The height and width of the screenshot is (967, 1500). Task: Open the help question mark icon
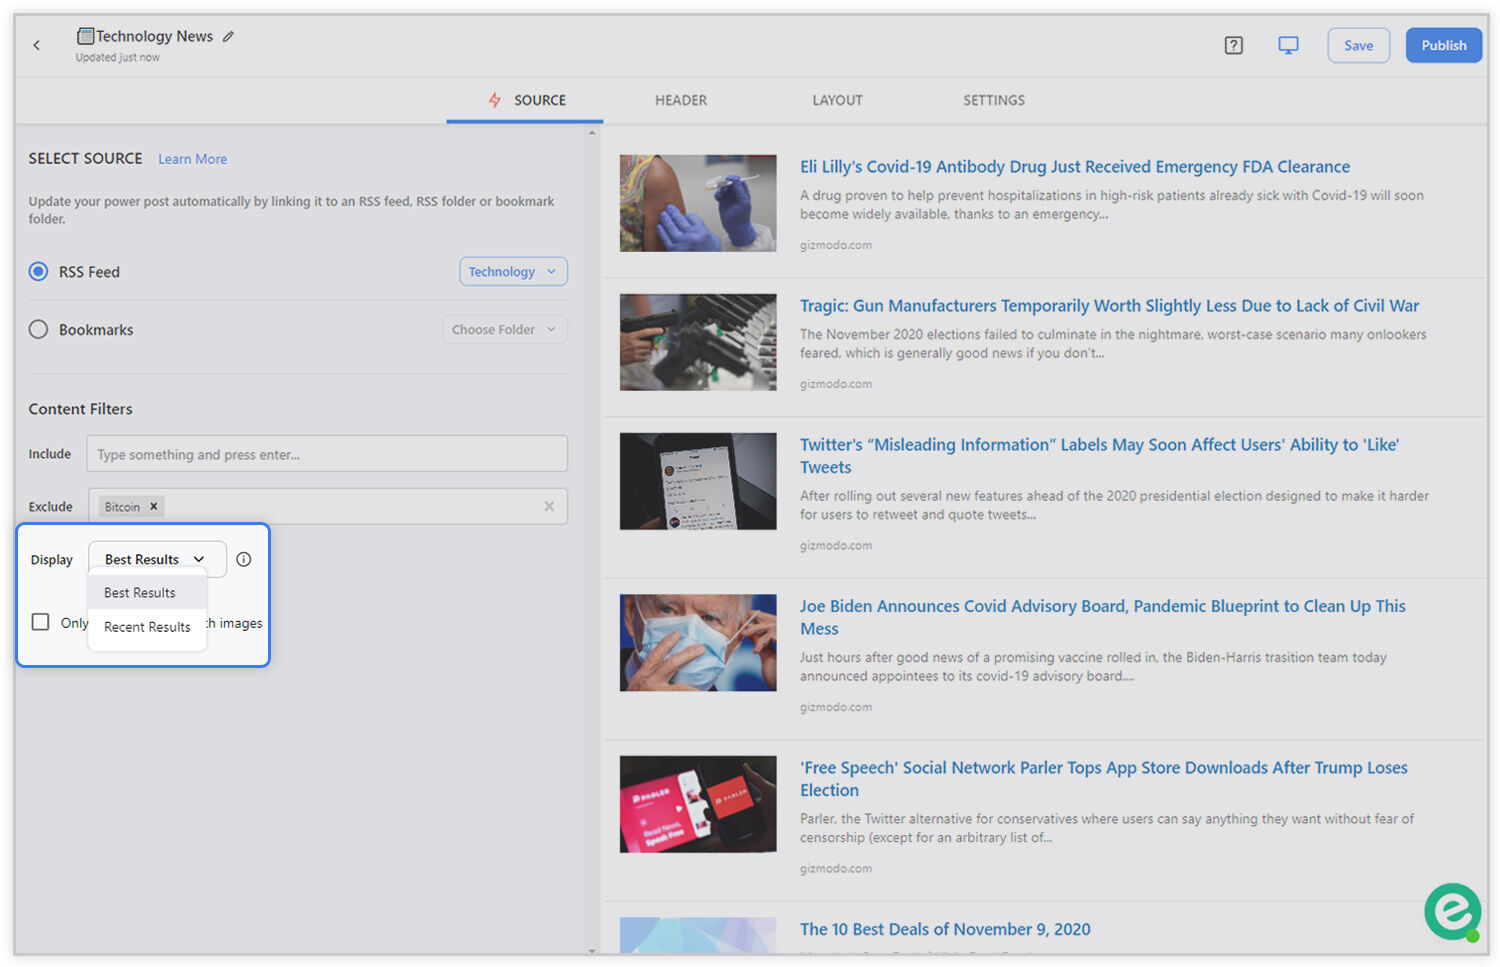(x=1233, y=45)
